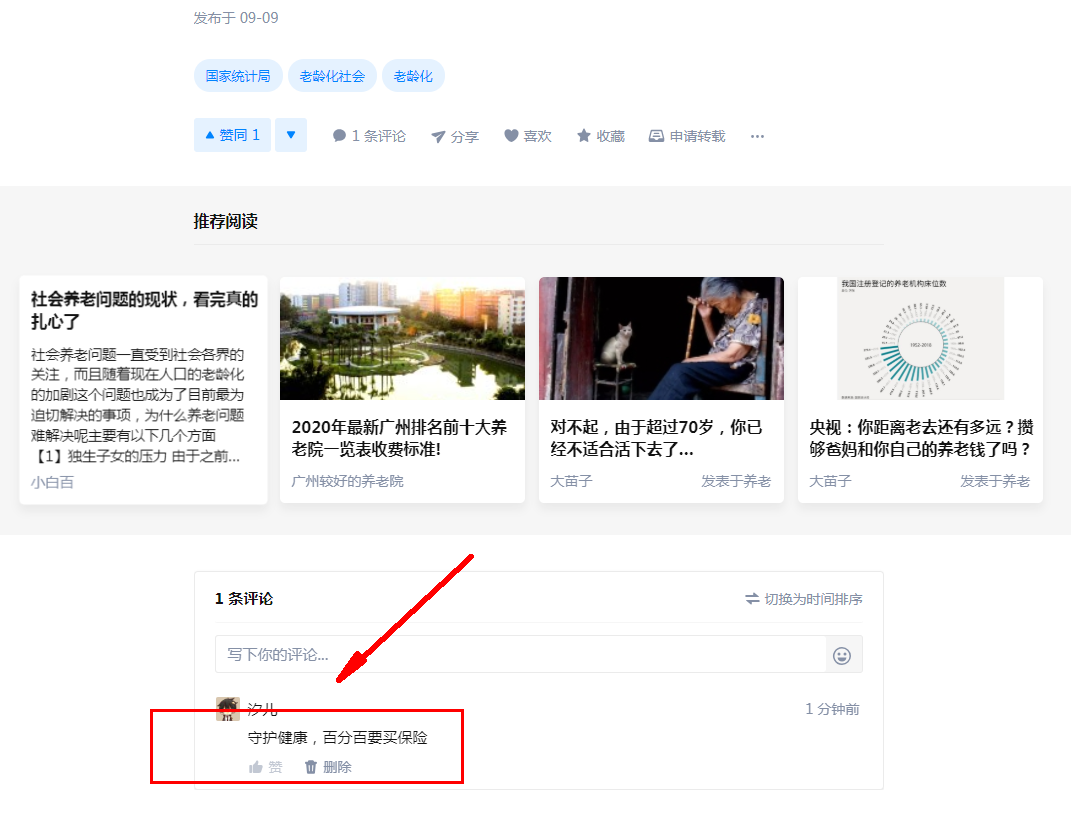Open the emoji smiley picker
This screenshot has width=1071, height=816.
(x=842, y=656)
